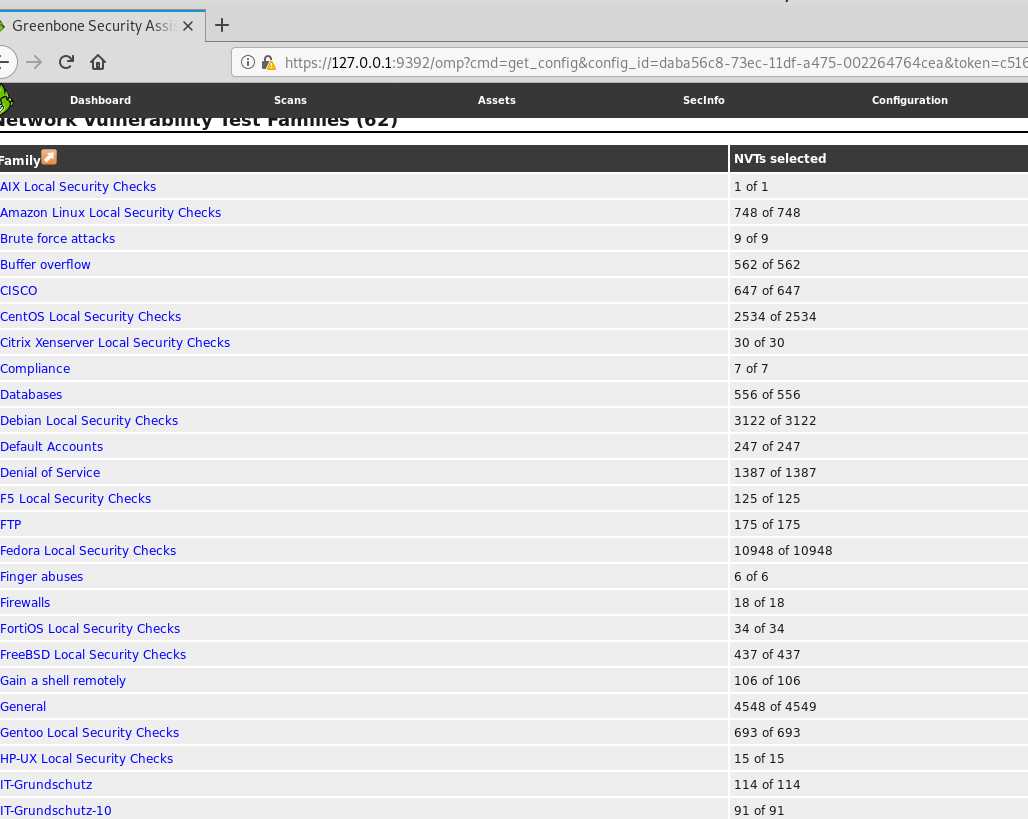Select the '106 of 106' Gain shell count

click(767, 681)
